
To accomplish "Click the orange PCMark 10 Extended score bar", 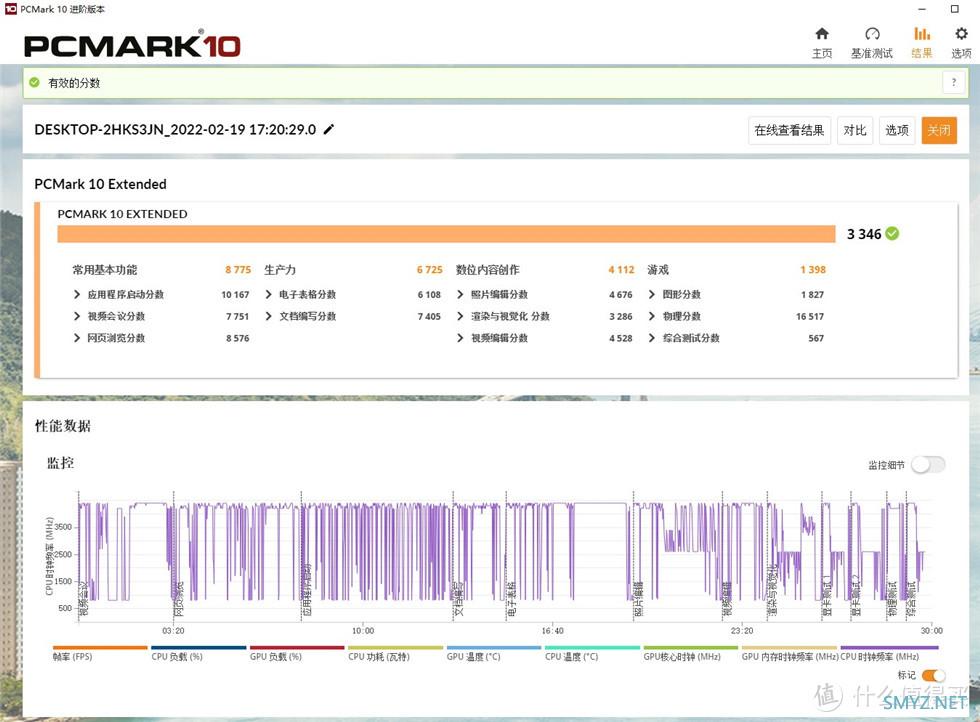I will (446, 234).
